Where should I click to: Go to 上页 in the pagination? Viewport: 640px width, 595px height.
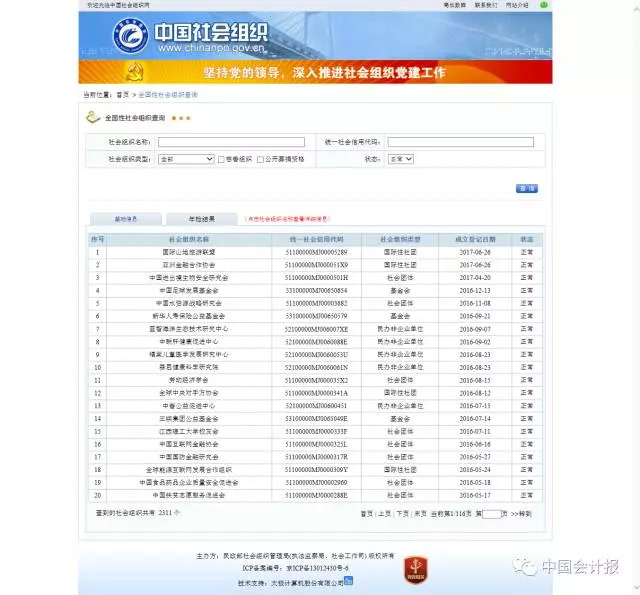pos(384,514)
